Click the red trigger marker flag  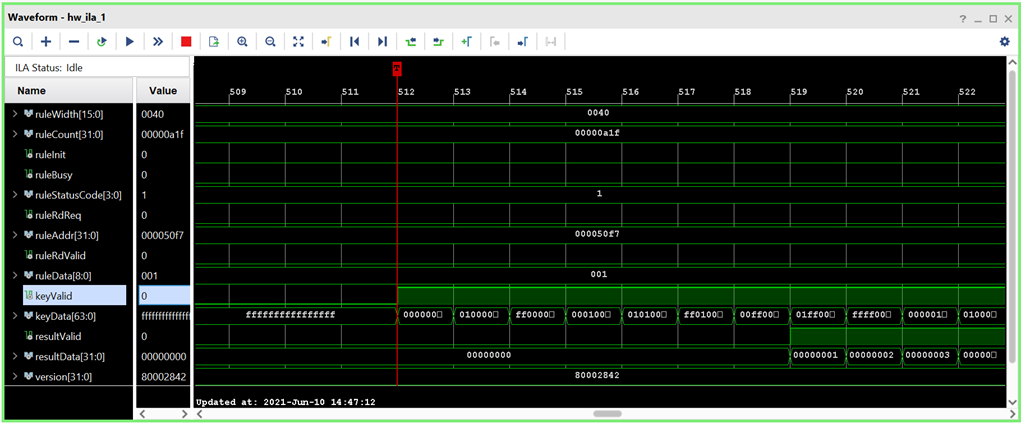coord(397,68)
